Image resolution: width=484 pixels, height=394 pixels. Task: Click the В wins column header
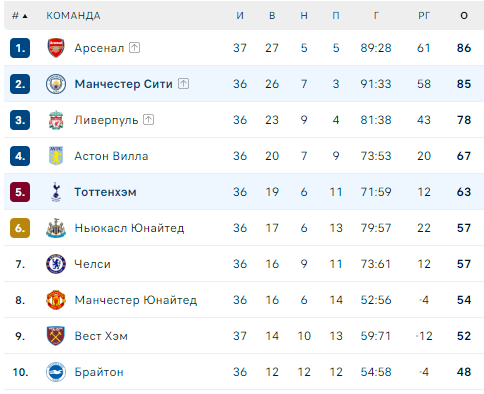click(x=272, y=16)
